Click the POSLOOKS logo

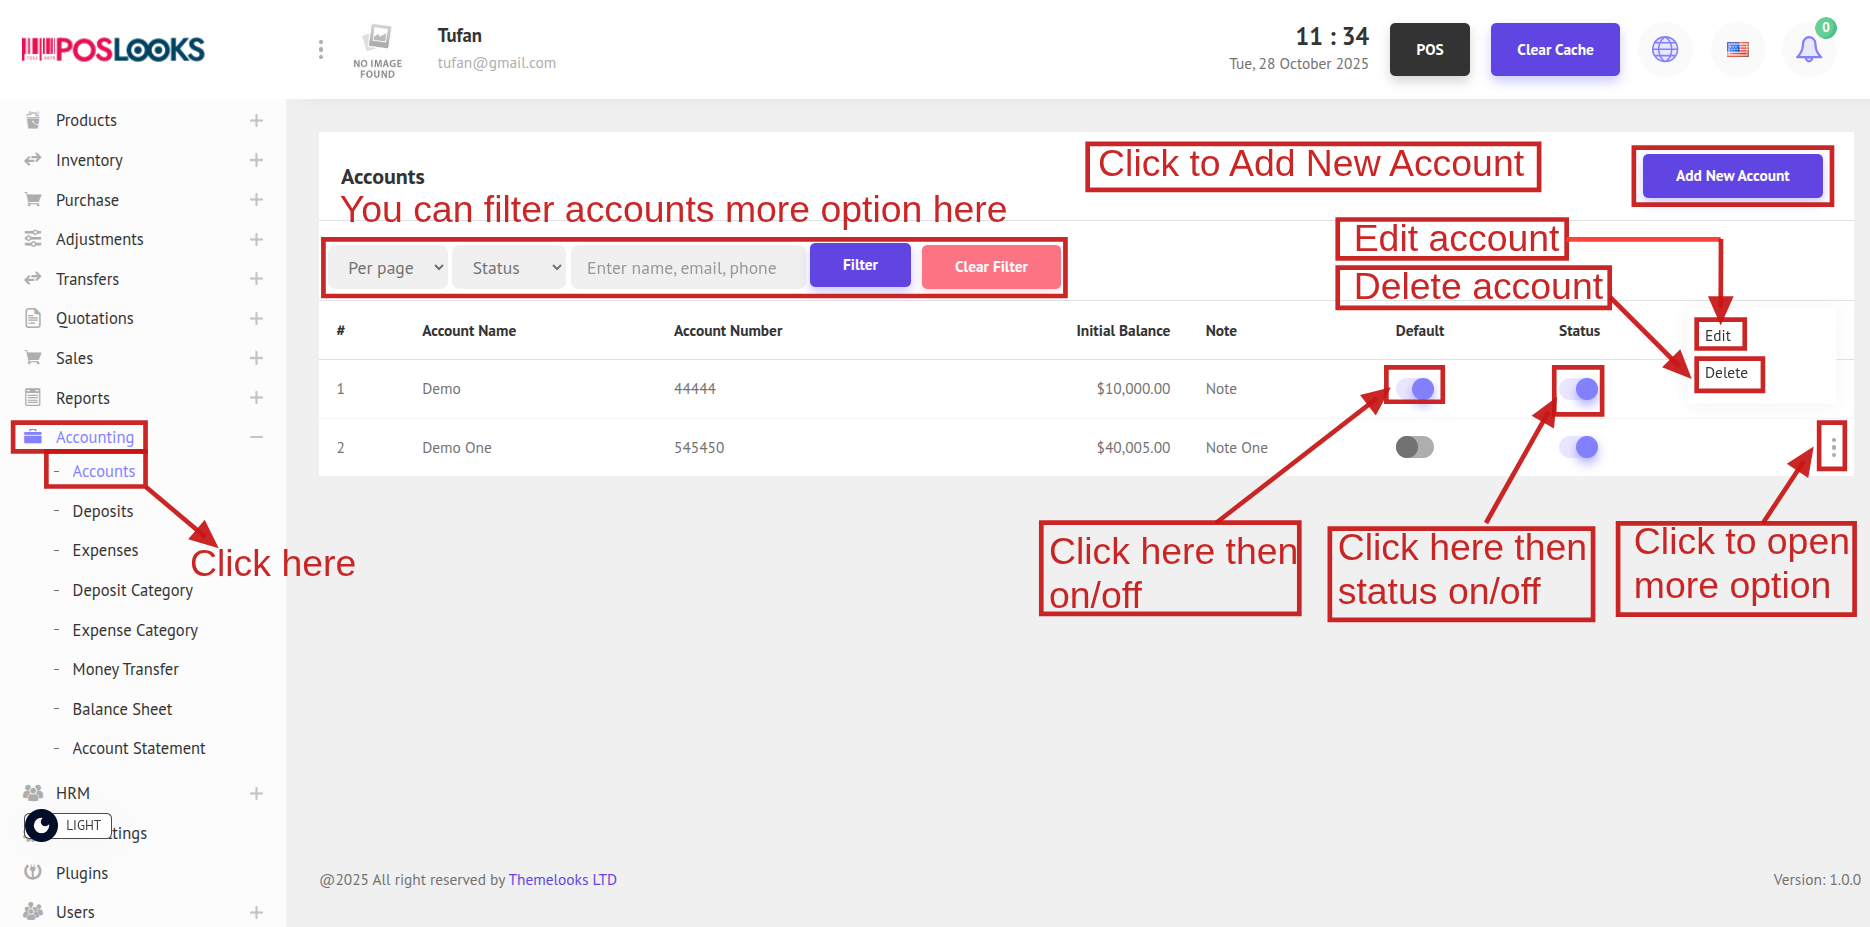113,49
